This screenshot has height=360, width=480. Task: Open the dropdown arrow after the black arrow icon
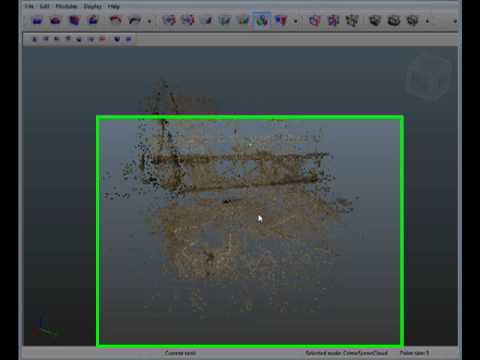150,21
